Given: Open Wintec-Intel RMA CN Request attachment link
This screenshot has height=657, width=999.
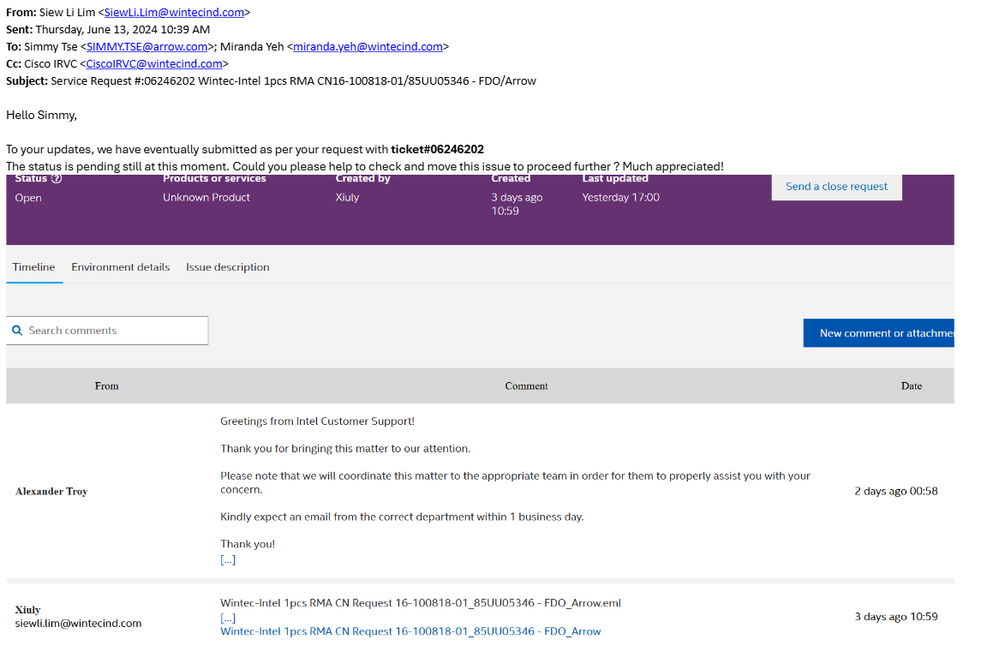Looking at the screenshot, I should coord(410,632).
